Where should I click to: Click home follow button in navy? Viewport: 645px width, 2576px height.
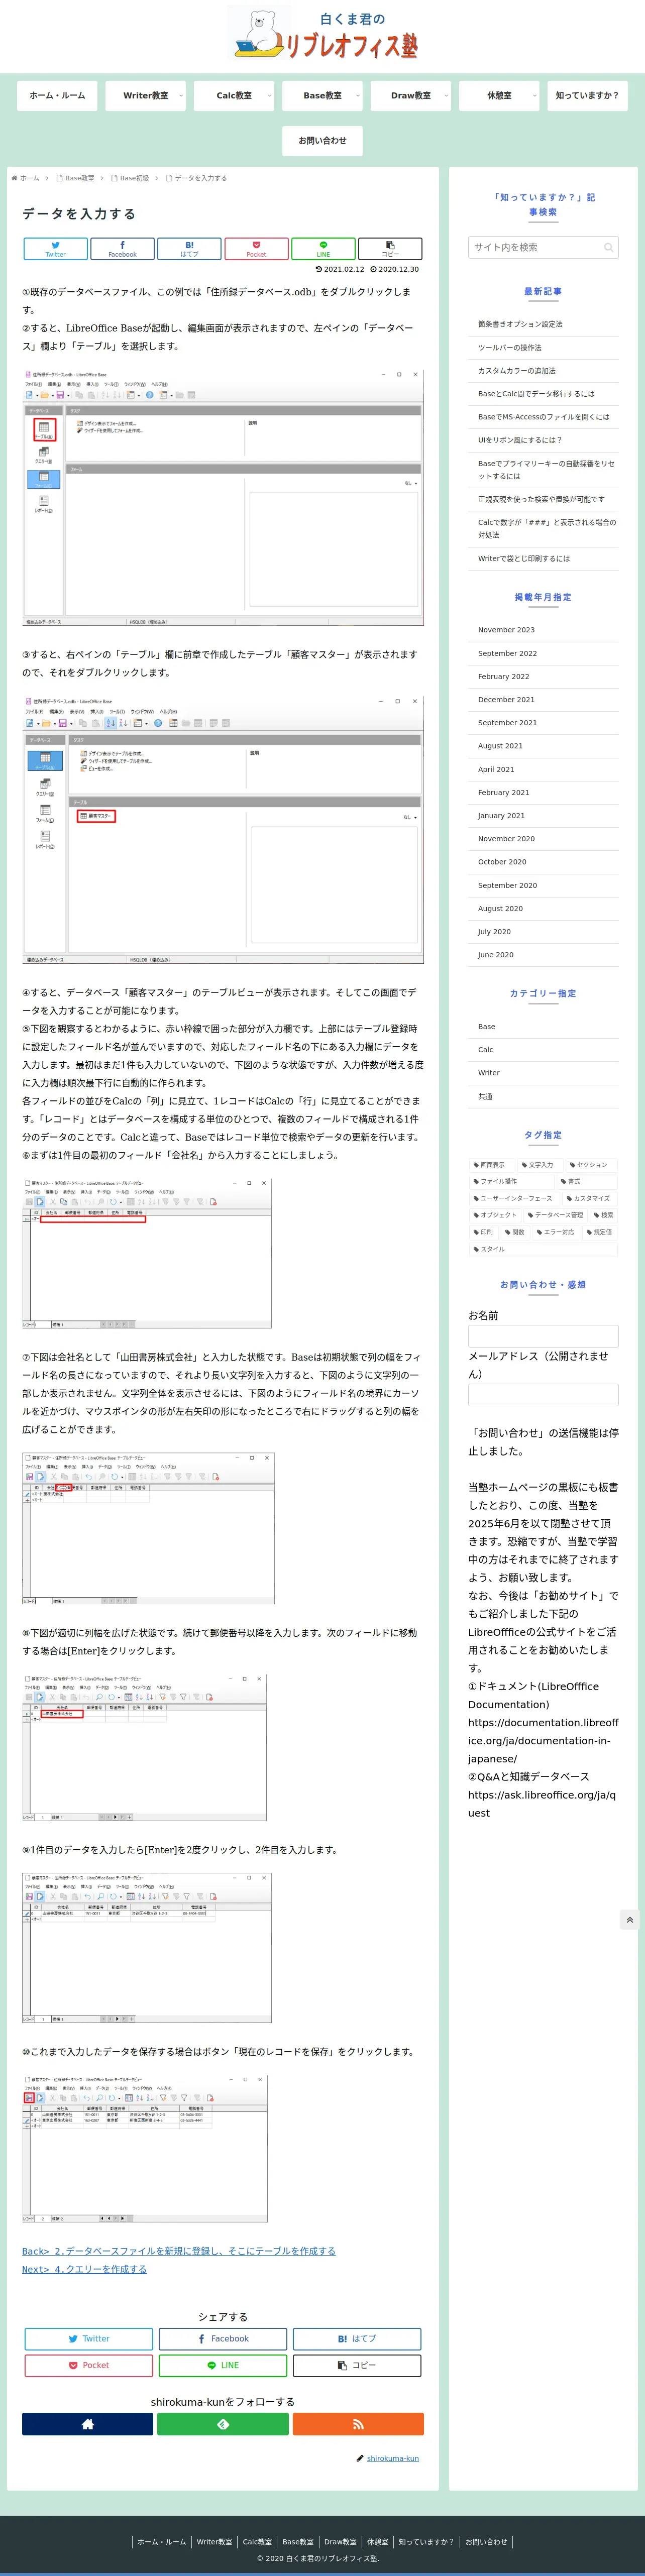[88, 2424]
